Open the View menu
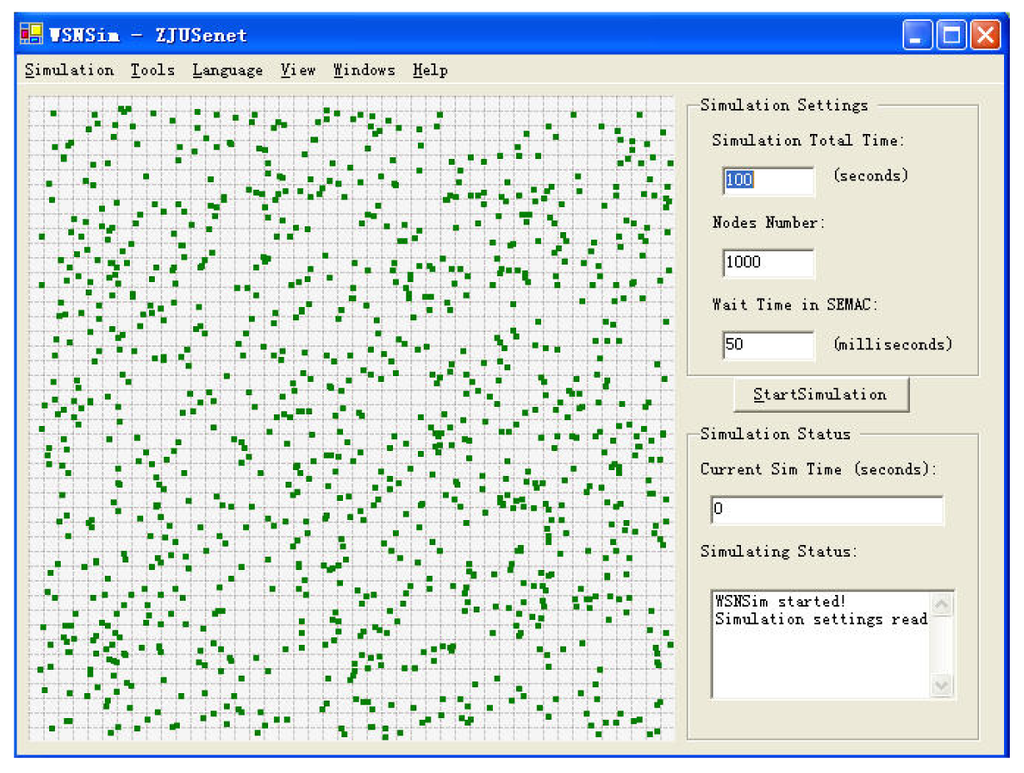 [297, 70]
